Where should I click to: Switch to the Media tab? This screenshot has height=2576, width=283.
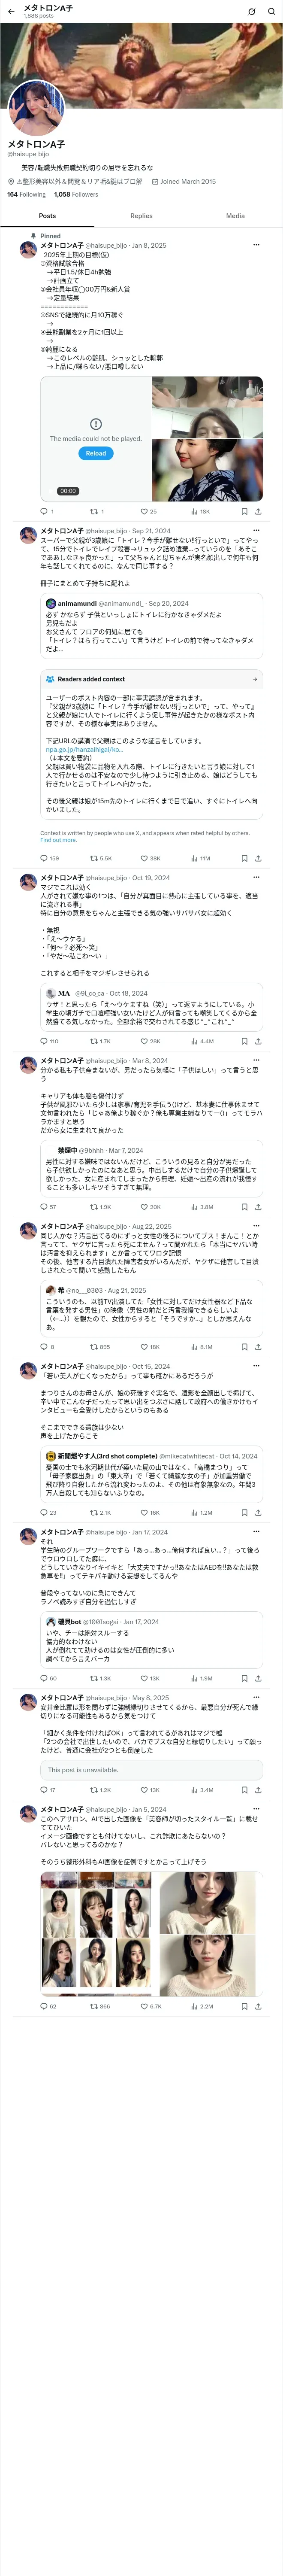point(235,215)
